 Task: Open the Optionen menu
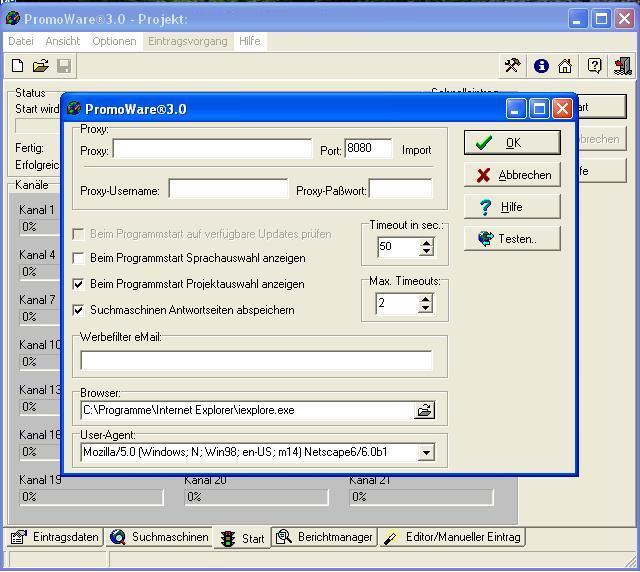pos(114,41)
